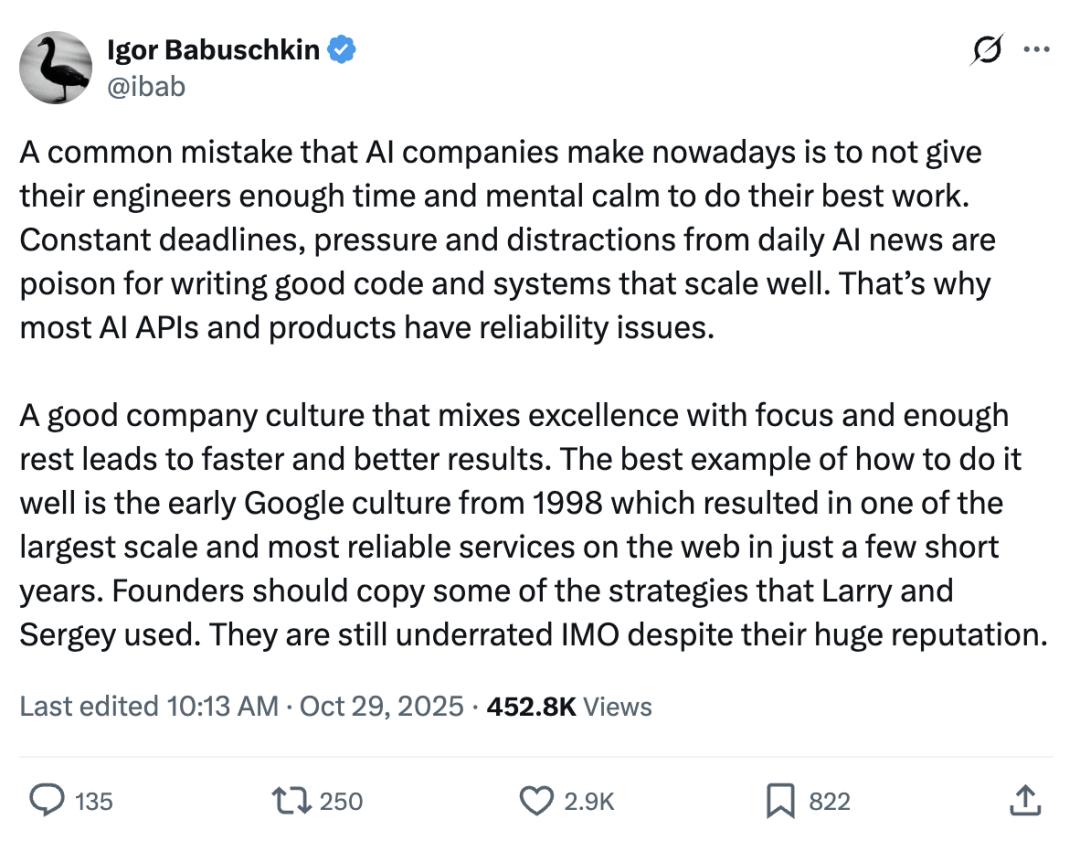Open the 452.8K Views analytics label
This screenshot has height=841, width=1080.
568,706
